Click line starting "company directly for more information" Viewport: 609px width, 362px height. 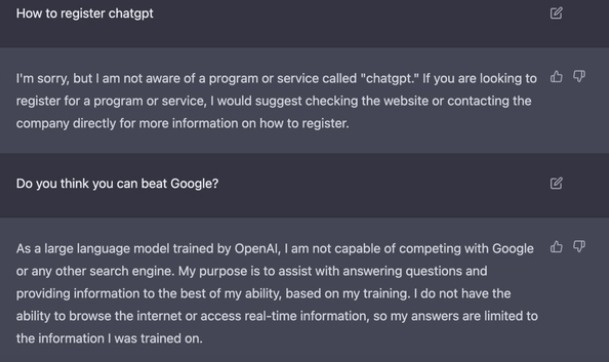point(183,124)
